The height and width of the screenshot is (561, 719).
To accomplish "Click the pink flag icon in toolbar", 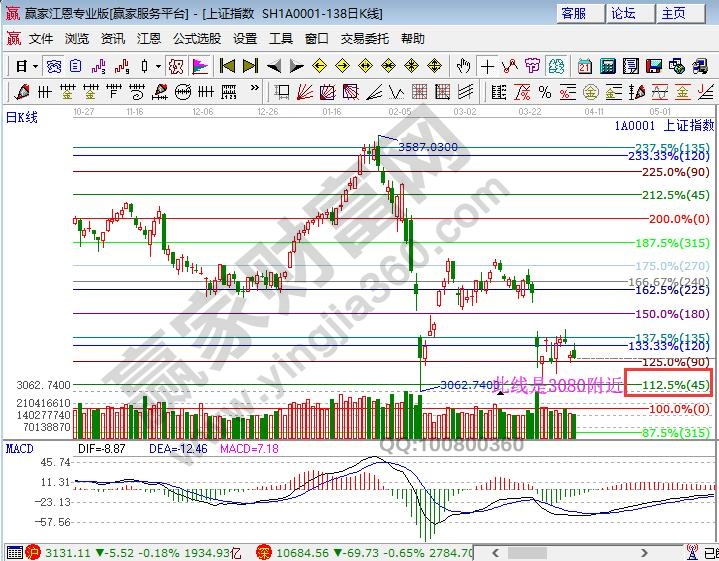I will [200, 66].
